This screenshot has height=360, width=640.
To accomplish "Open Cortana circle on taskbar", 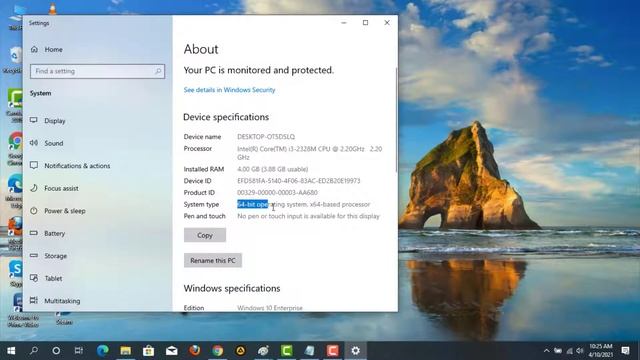I will pos(56,351).
